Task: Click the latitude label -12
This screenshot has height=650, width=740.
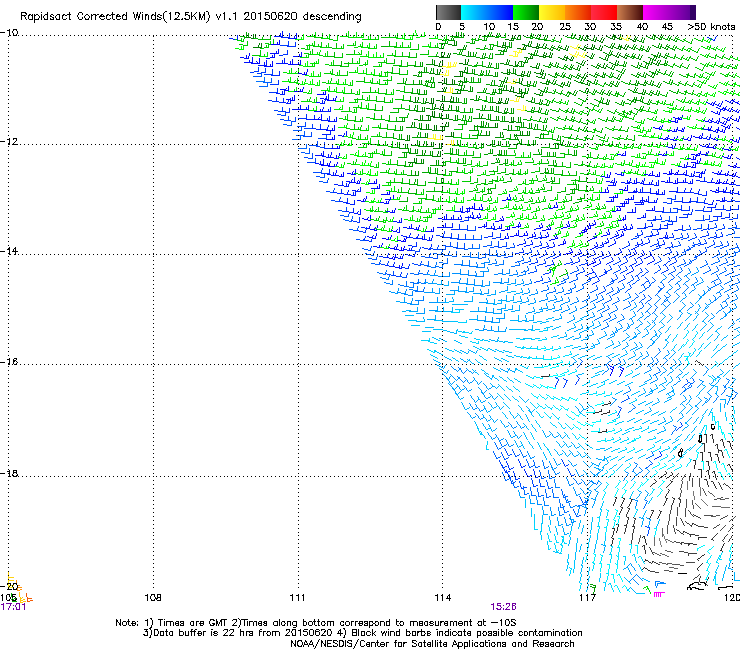Action: click(x=9, y=142)
